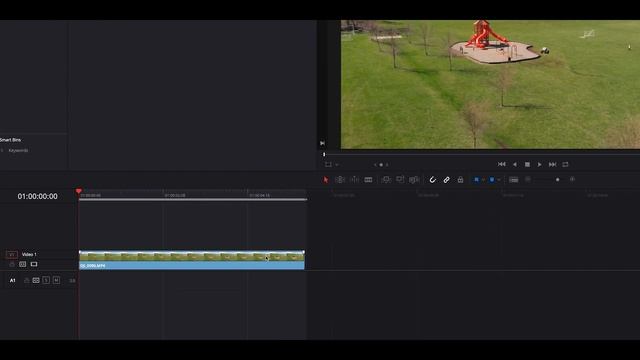Stop viewer playback
Screen dimensions: 640x360
point(527,164)
